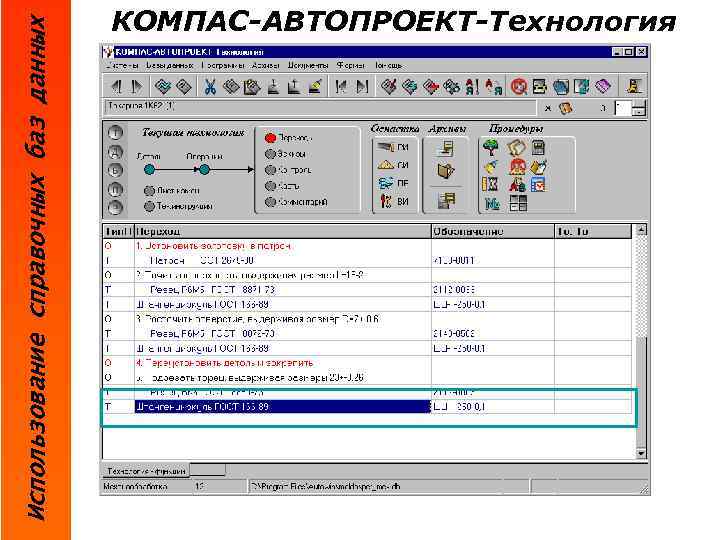Screen dimensions: 720x540
Task: Click the 7100-0011 designation cell
Action: pos(493,261)
